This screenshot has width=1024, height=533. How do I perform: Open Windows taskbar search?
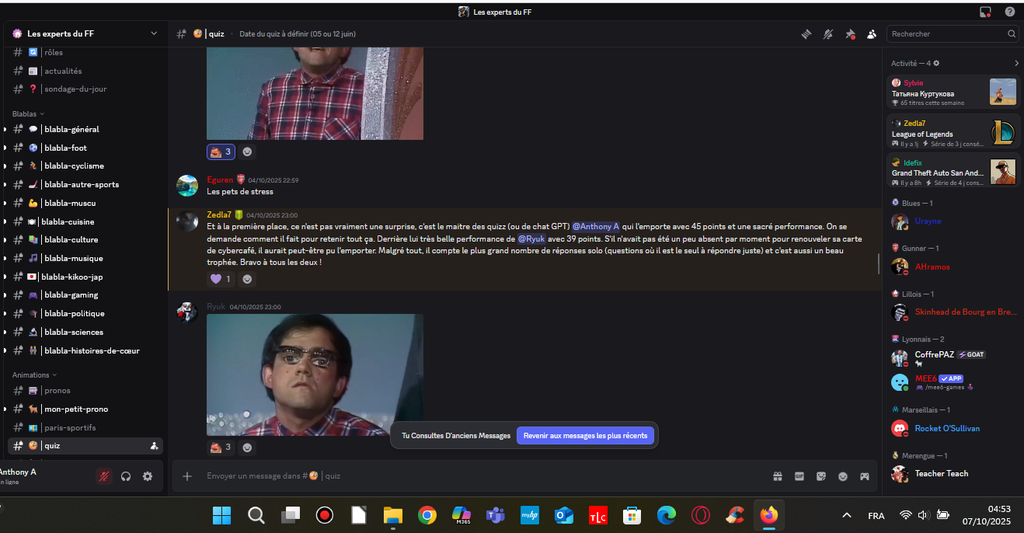[x=256, y=515]
